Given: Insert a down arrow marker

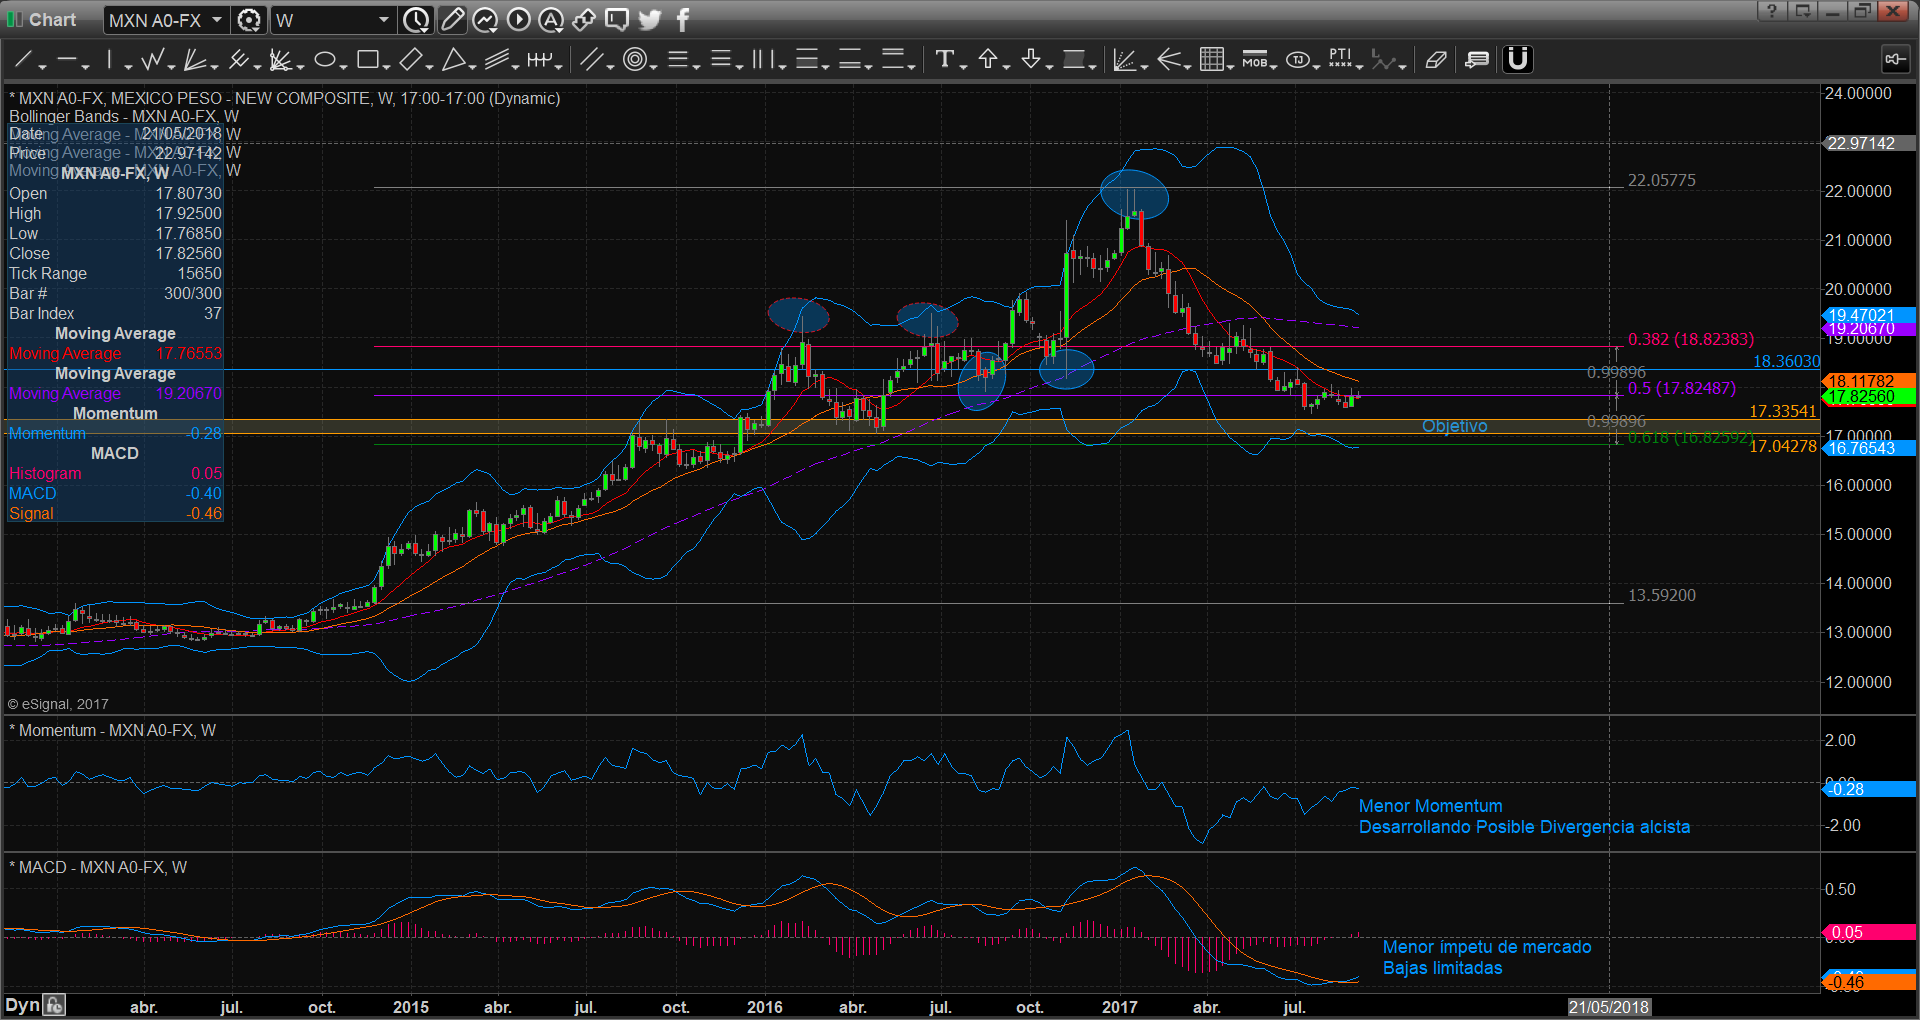Looking at the screenshot, I should coord(1031,60).
